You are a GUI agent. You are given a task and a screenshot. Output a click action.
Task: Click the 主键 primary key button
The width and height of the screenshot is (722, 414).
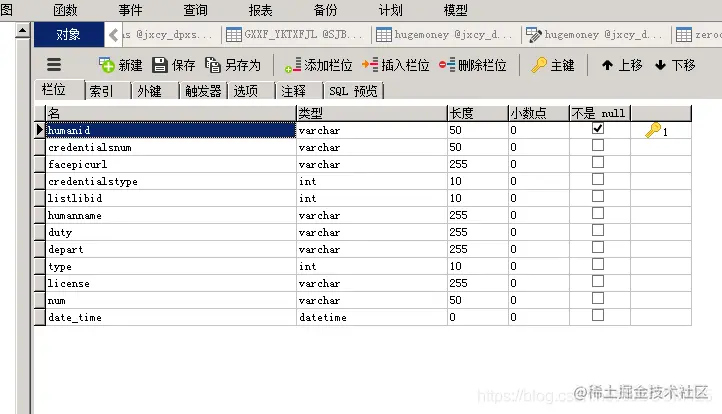point(553,65)
